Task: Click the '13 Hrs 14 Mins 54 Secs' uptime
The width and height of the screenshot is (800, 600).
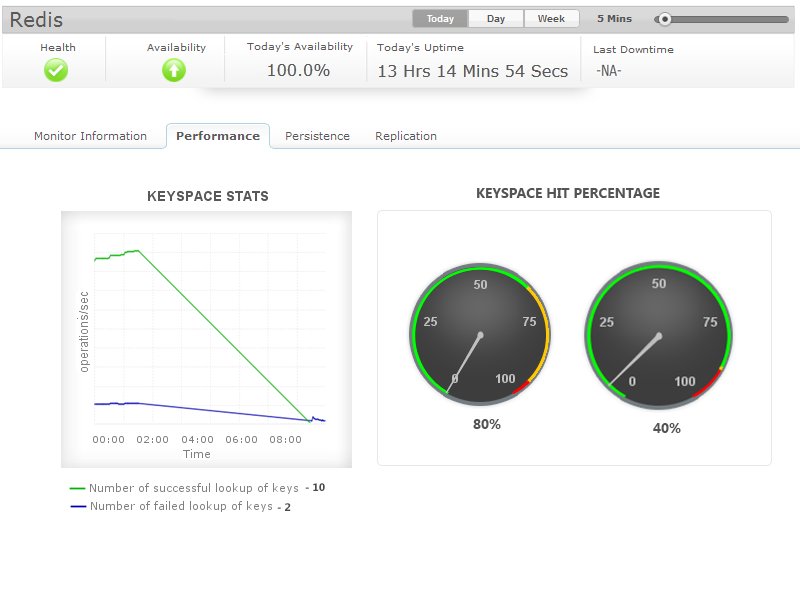Action: click(x=472, y=71)
